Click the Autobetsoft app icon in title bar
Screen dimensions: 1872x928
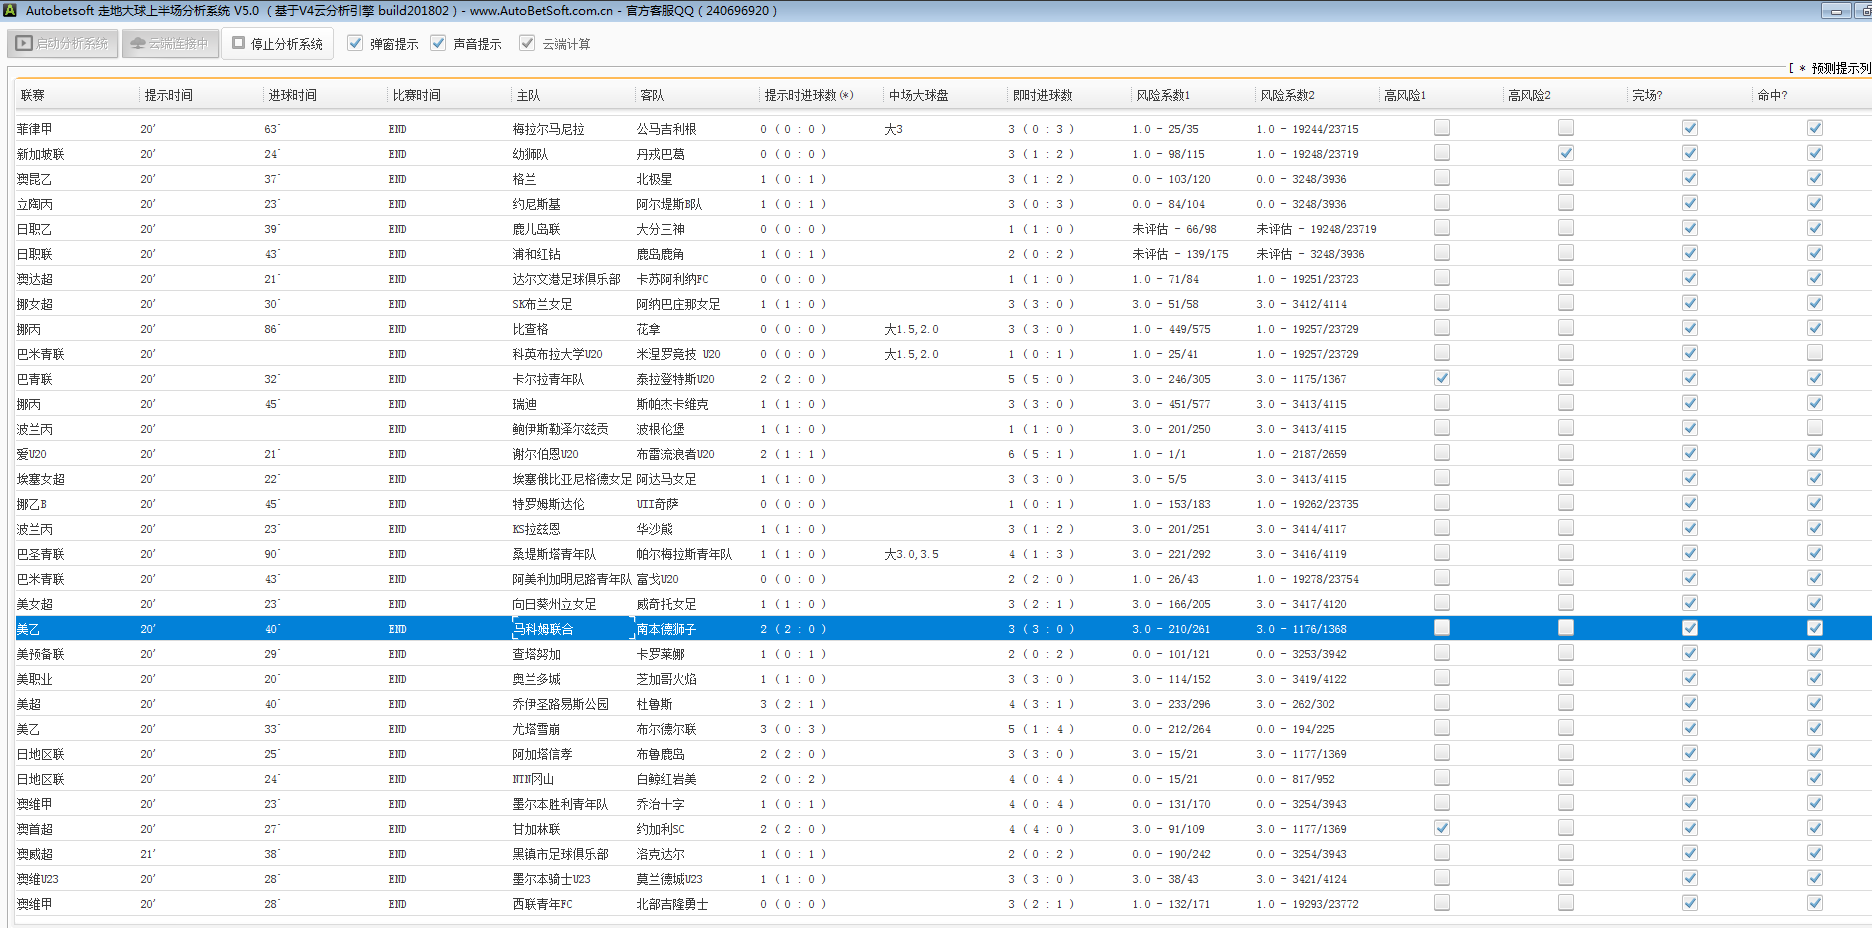tap(9, 10)
